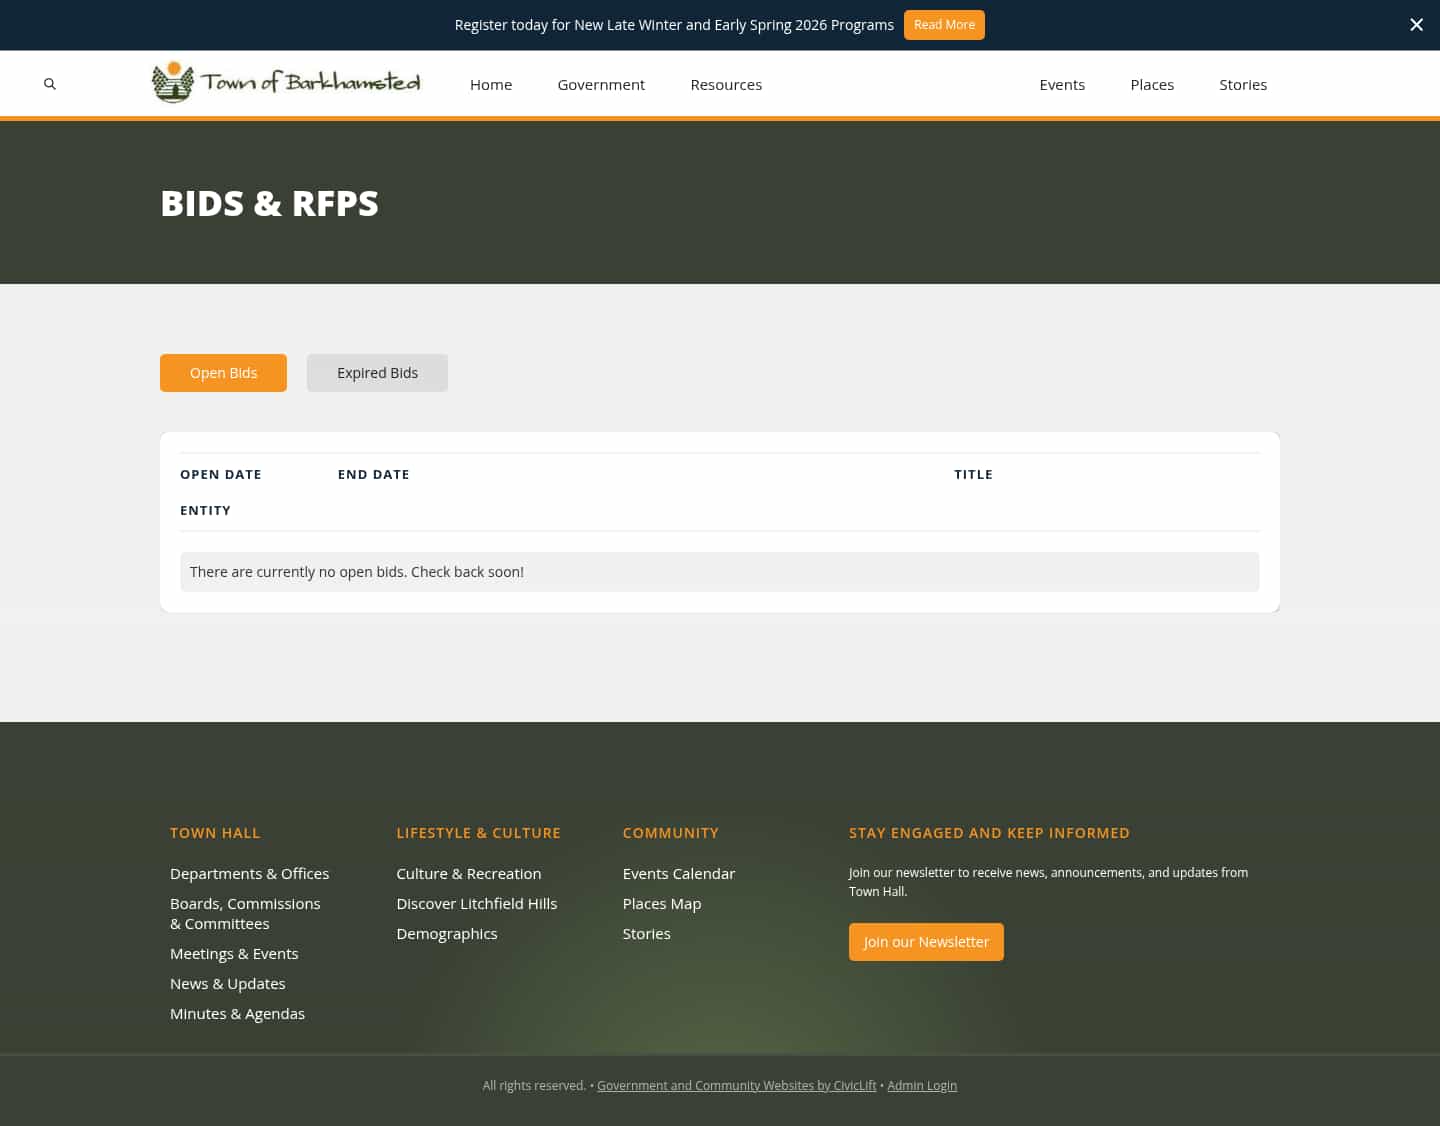View the Events Calendar

(679, 873)
